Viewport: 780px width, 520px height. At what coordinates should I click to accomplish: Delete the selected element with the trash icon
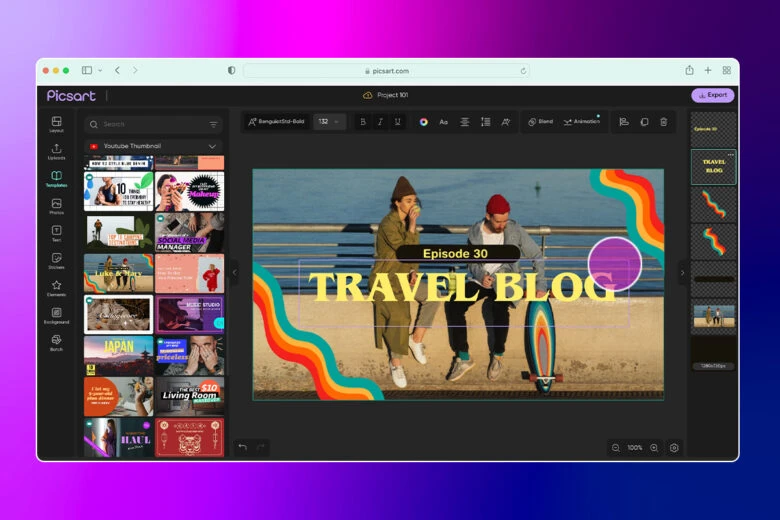[663, 122]
